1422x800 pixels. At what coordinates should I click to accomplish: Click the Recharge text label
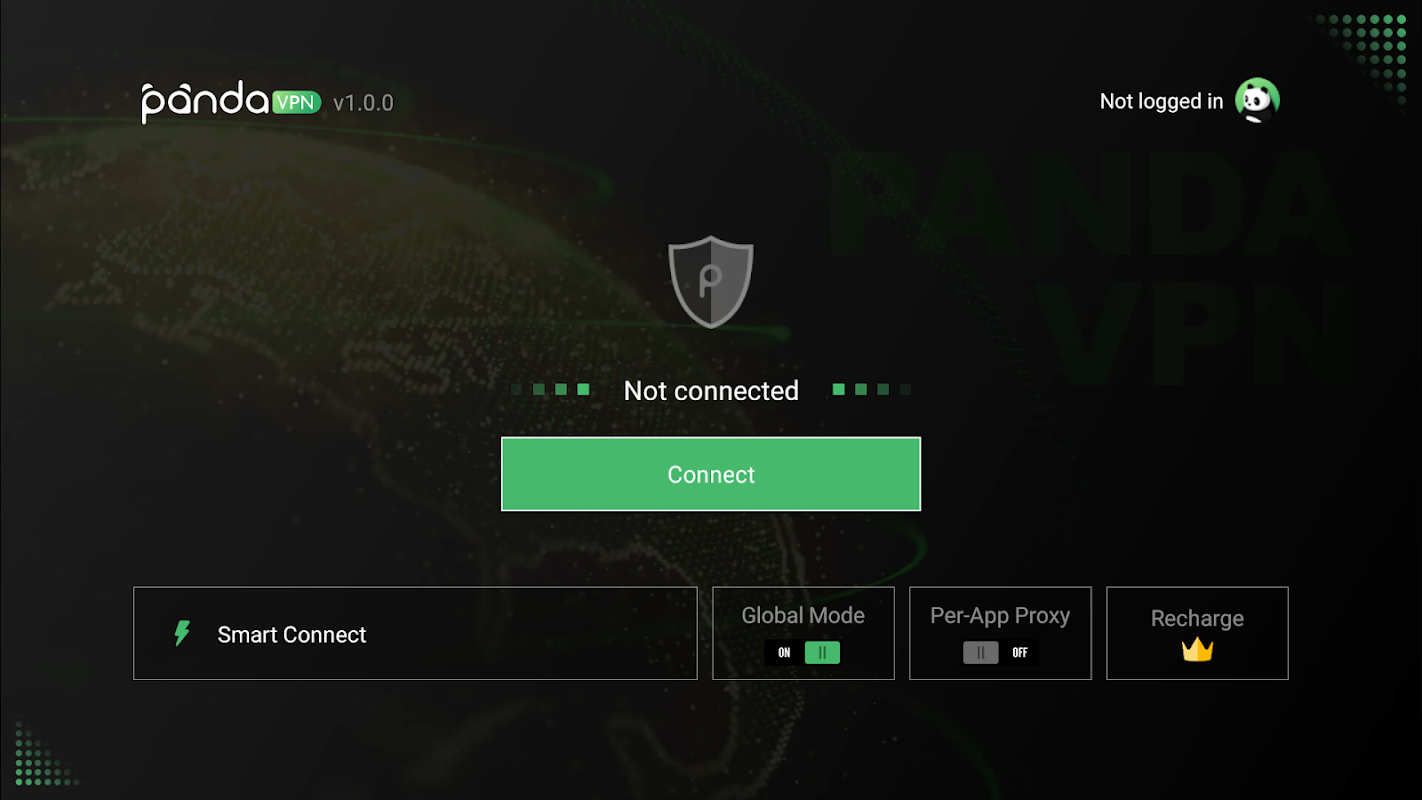1197,619
